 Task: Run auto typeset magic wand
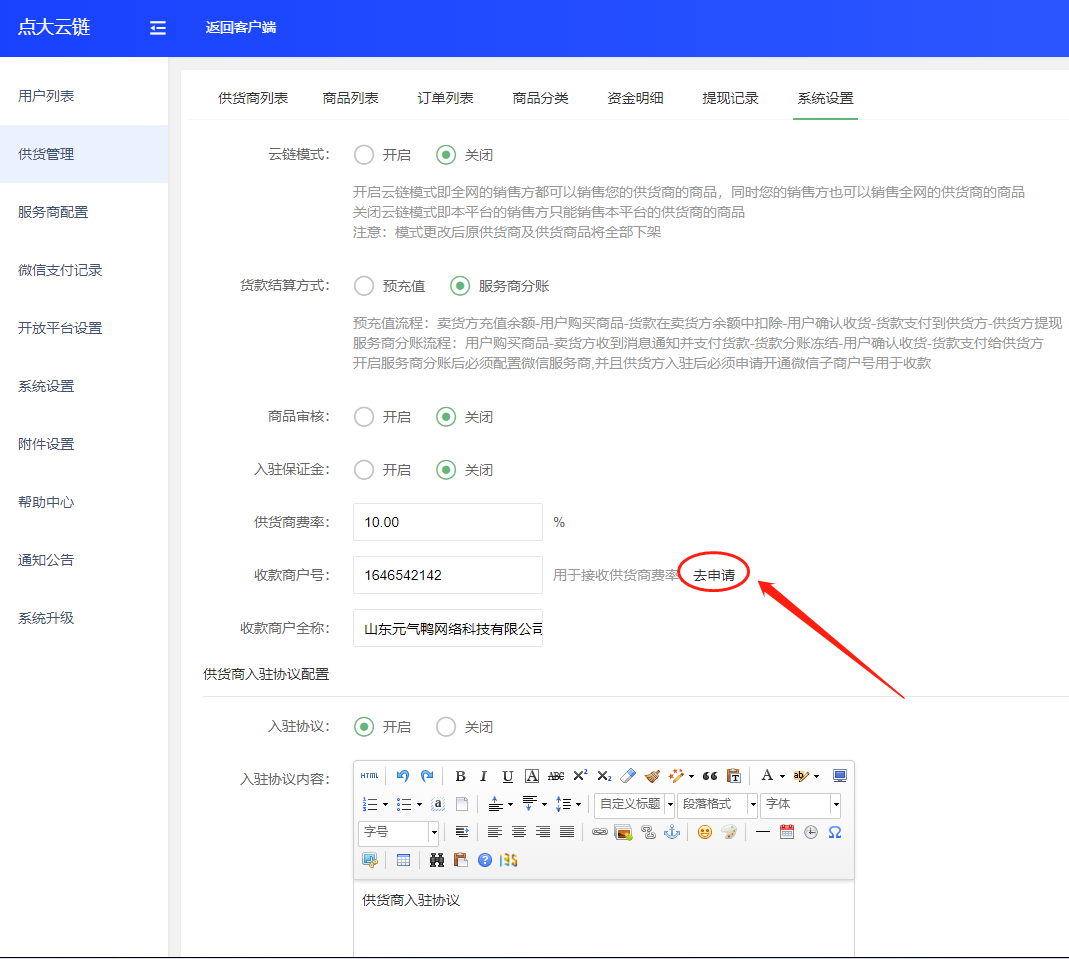tap(676, 776)
